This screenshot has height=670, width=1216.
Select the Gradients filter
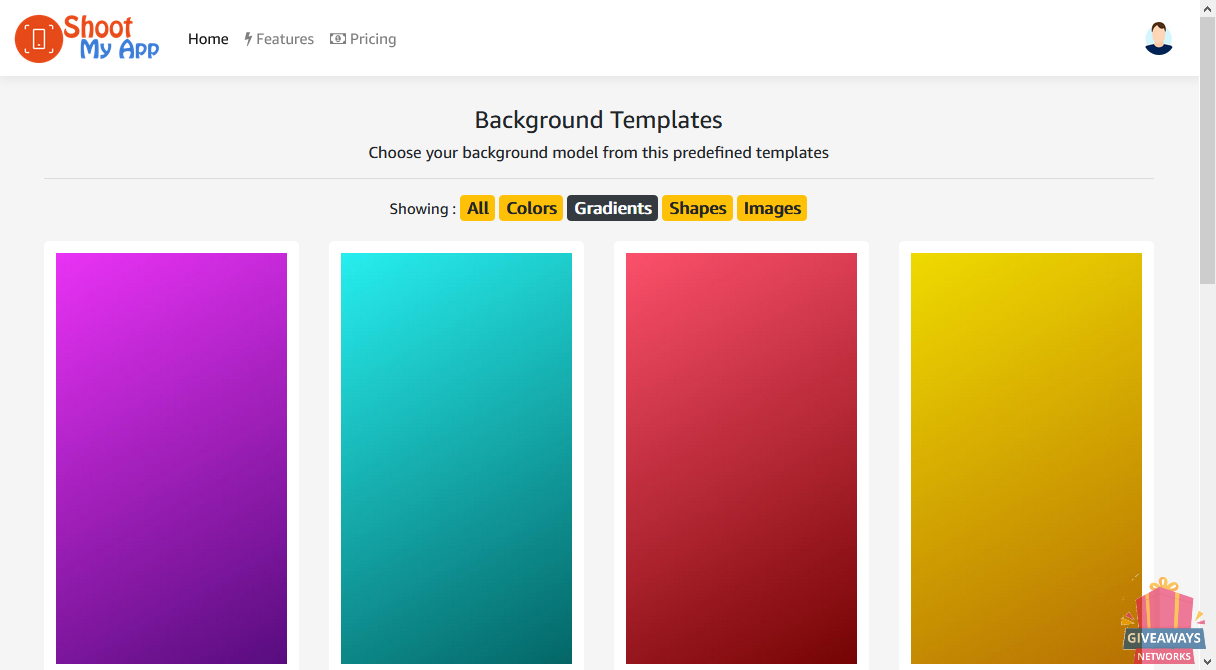(613, 208)
